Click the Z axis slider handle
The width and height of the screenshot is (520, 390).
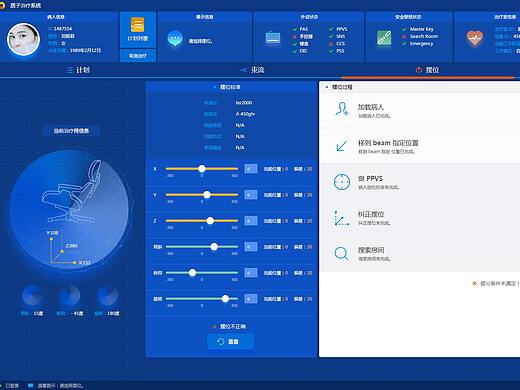(210, 221)
